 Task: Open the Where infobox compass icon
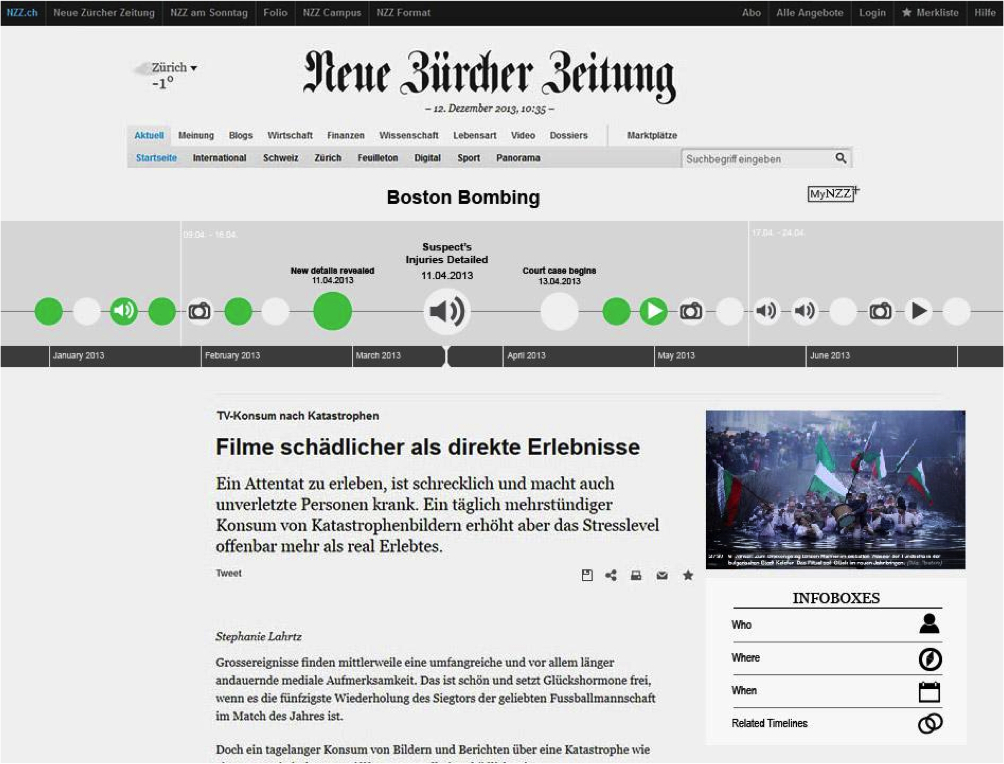[929, 659]
